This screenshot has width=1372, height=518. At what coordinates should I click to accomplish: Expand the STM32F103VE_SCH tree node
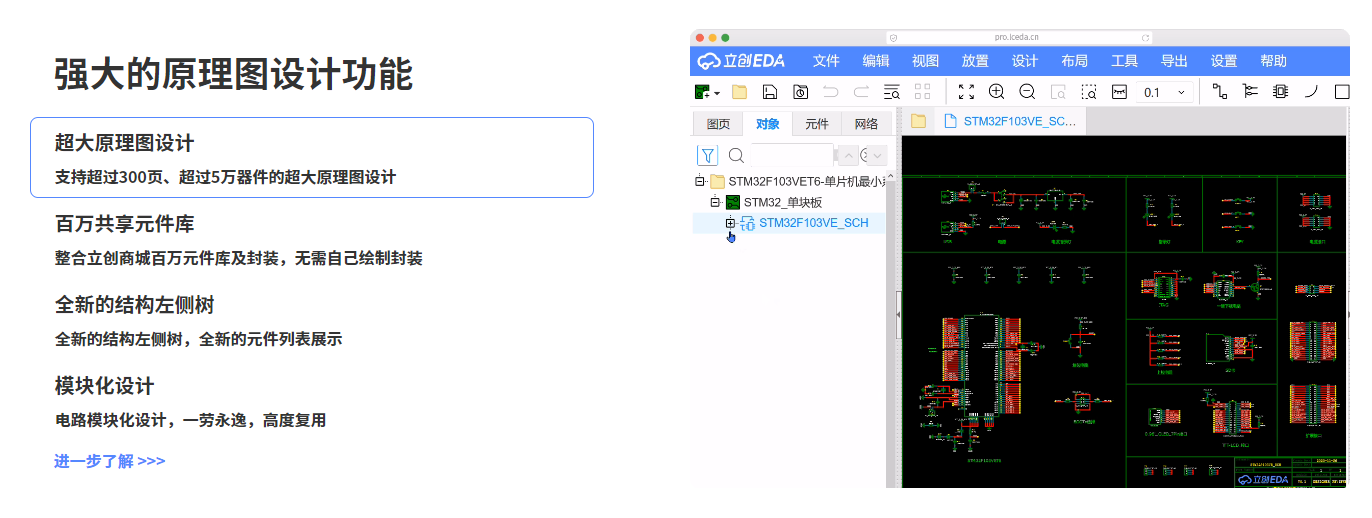coord(731,223)
